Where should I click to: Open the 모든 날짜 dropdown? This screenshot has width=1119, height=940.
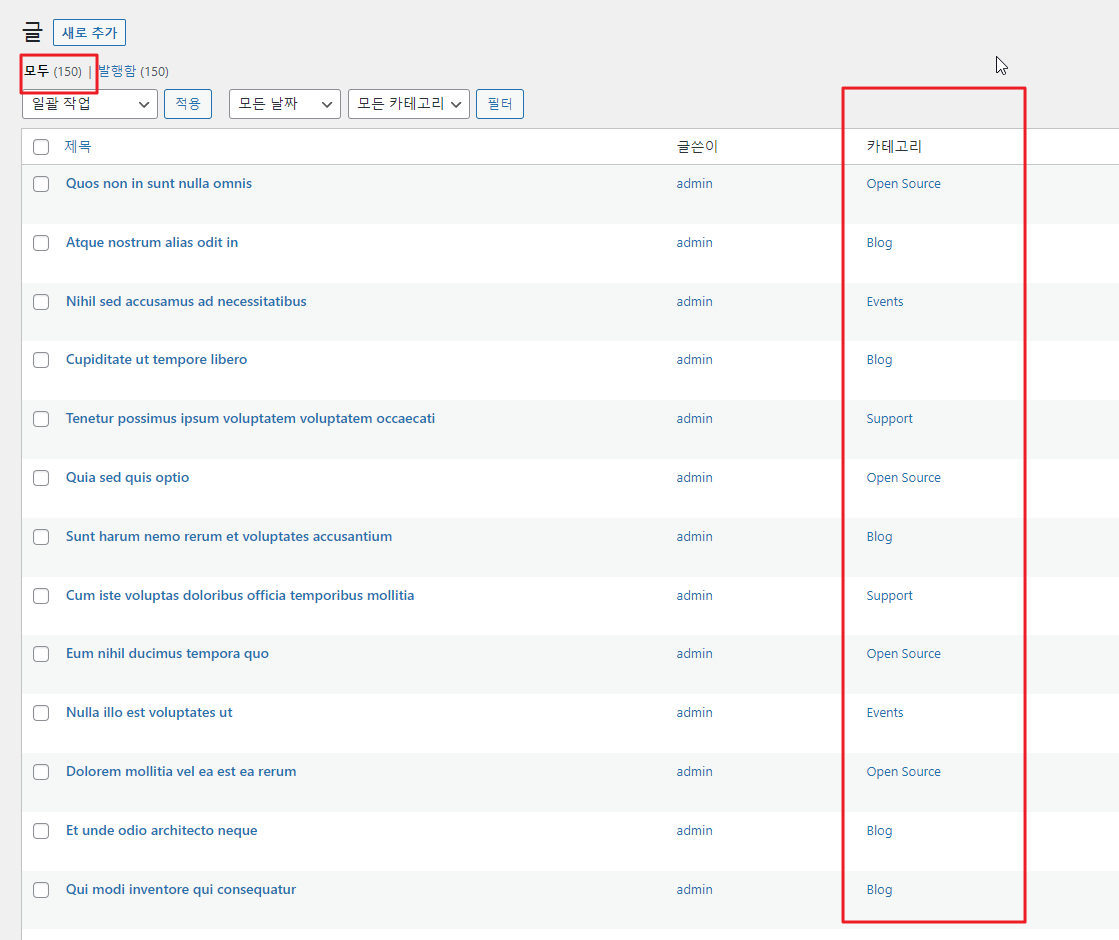(x=285, y=104)
